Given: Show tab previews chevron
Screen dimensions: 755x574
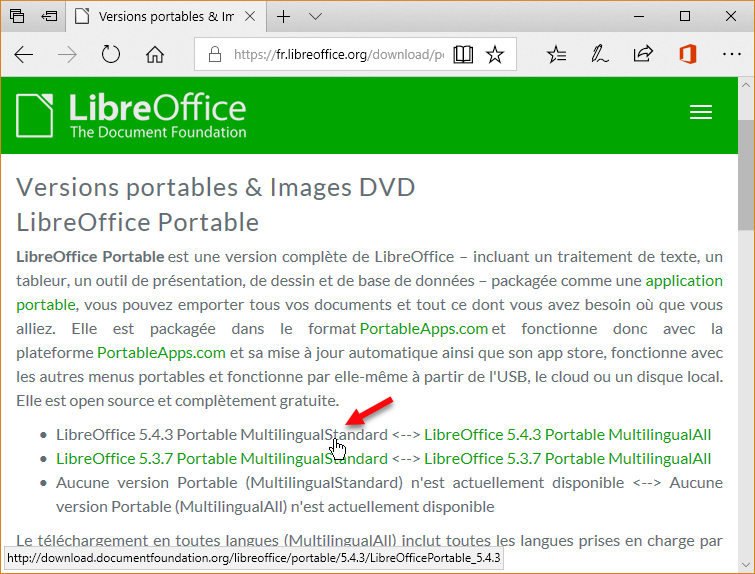Looking at the screenshot, I should (315, 16).
